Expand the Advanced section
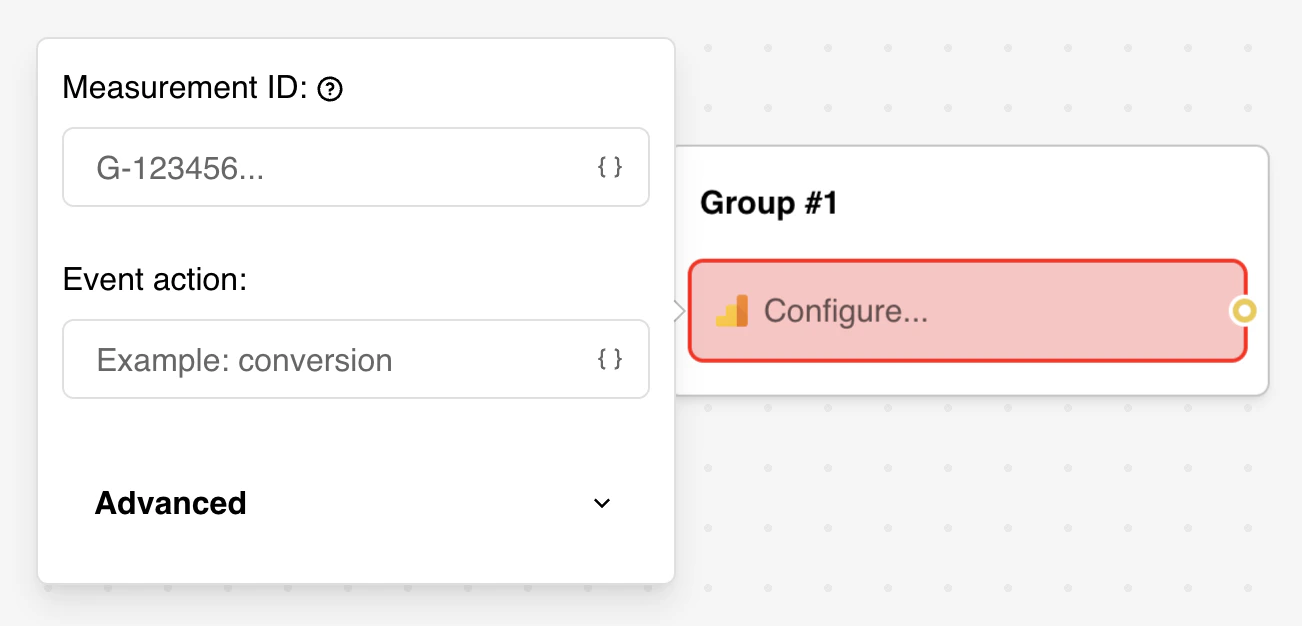 coord(170,503)
